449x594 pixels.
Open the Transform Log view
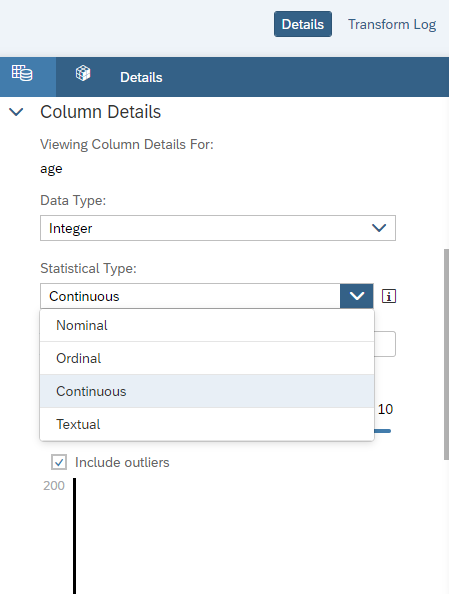click(x=392, y=24)
